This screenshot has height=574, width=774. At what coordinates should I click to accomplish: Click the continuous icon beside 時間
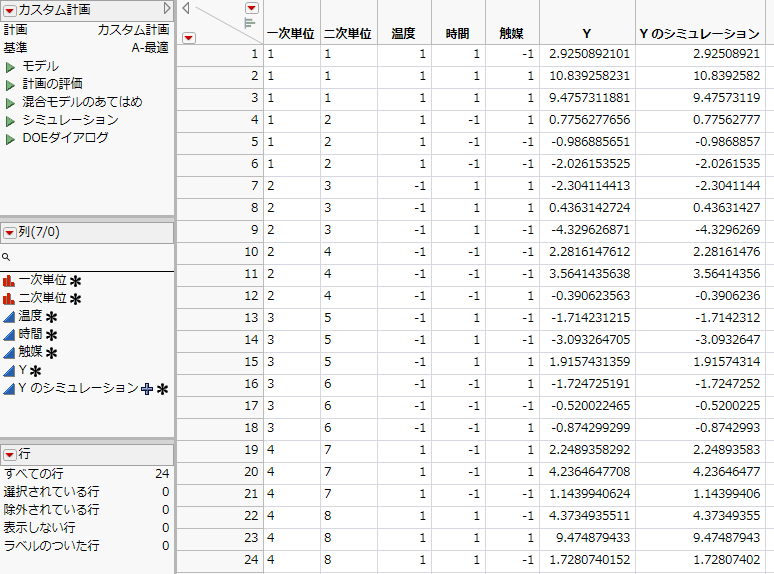8,335
